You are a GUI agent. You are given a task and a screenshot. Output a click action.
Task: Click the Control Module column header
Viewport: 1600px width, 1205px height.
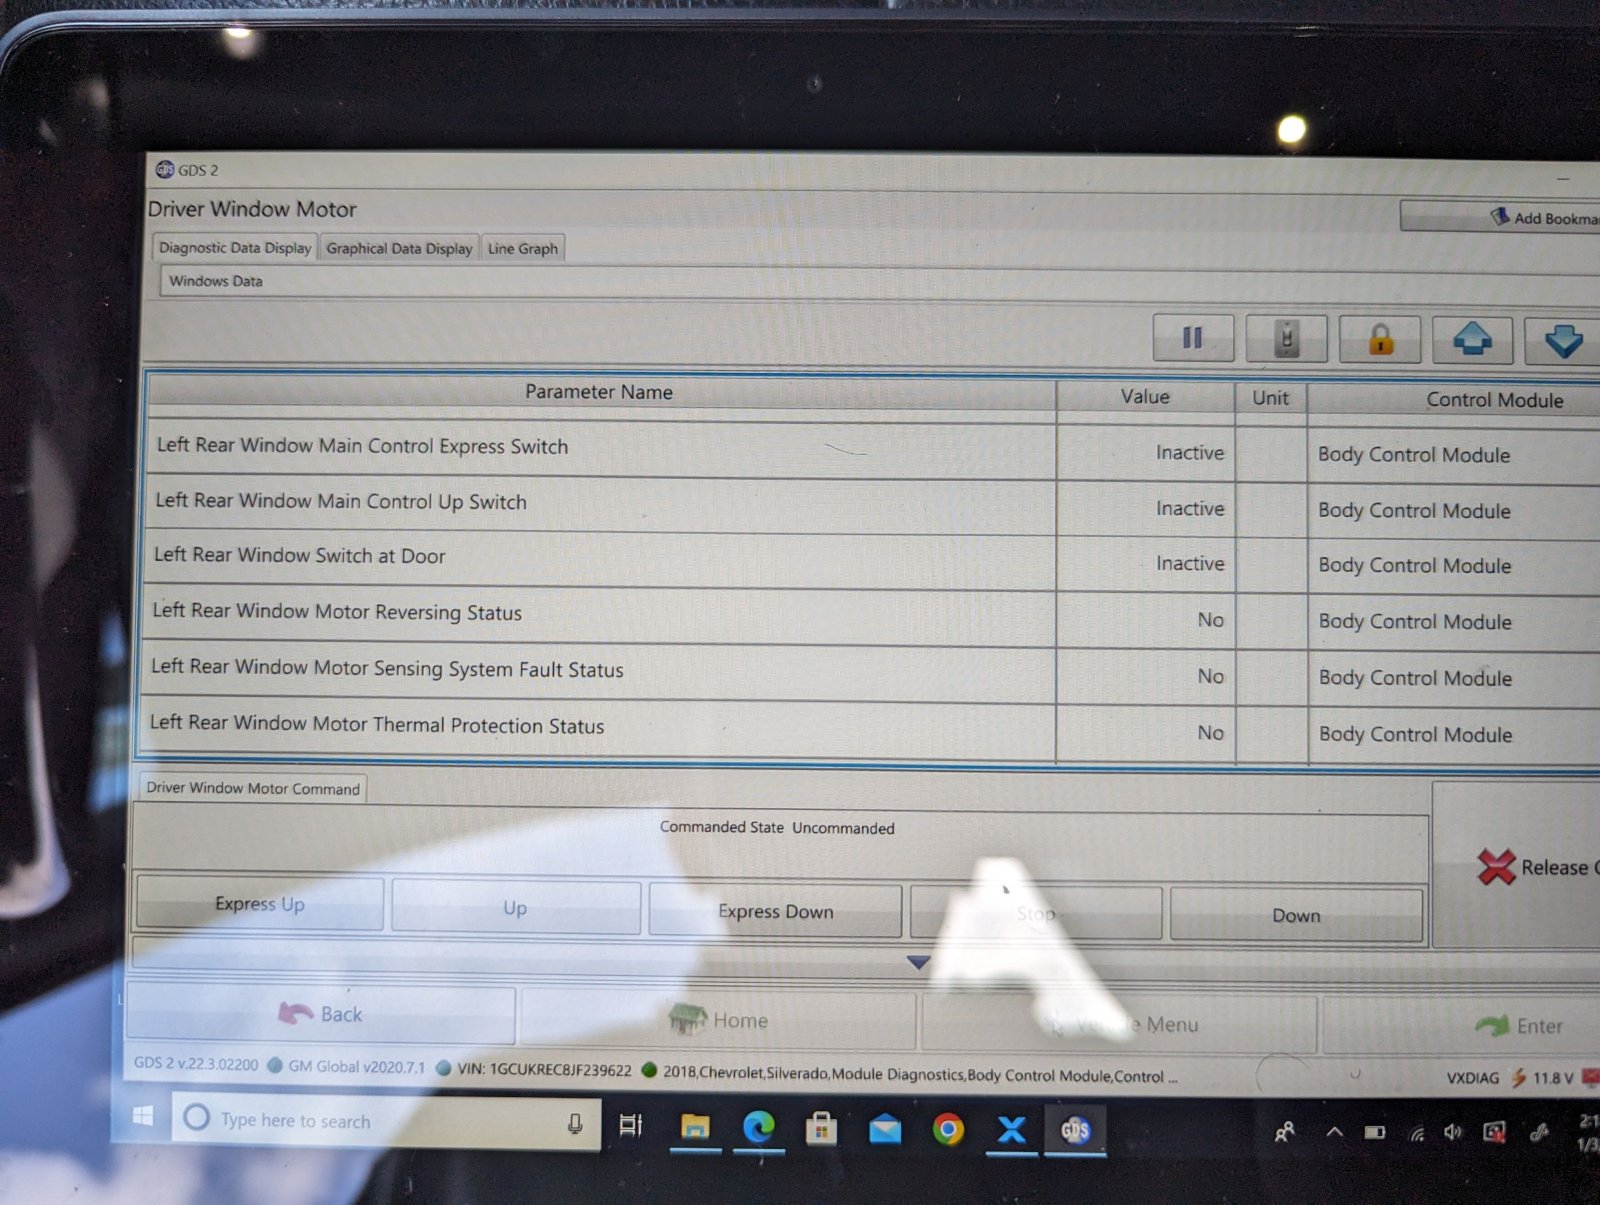pyautogui.click(x=1494, y=400)
